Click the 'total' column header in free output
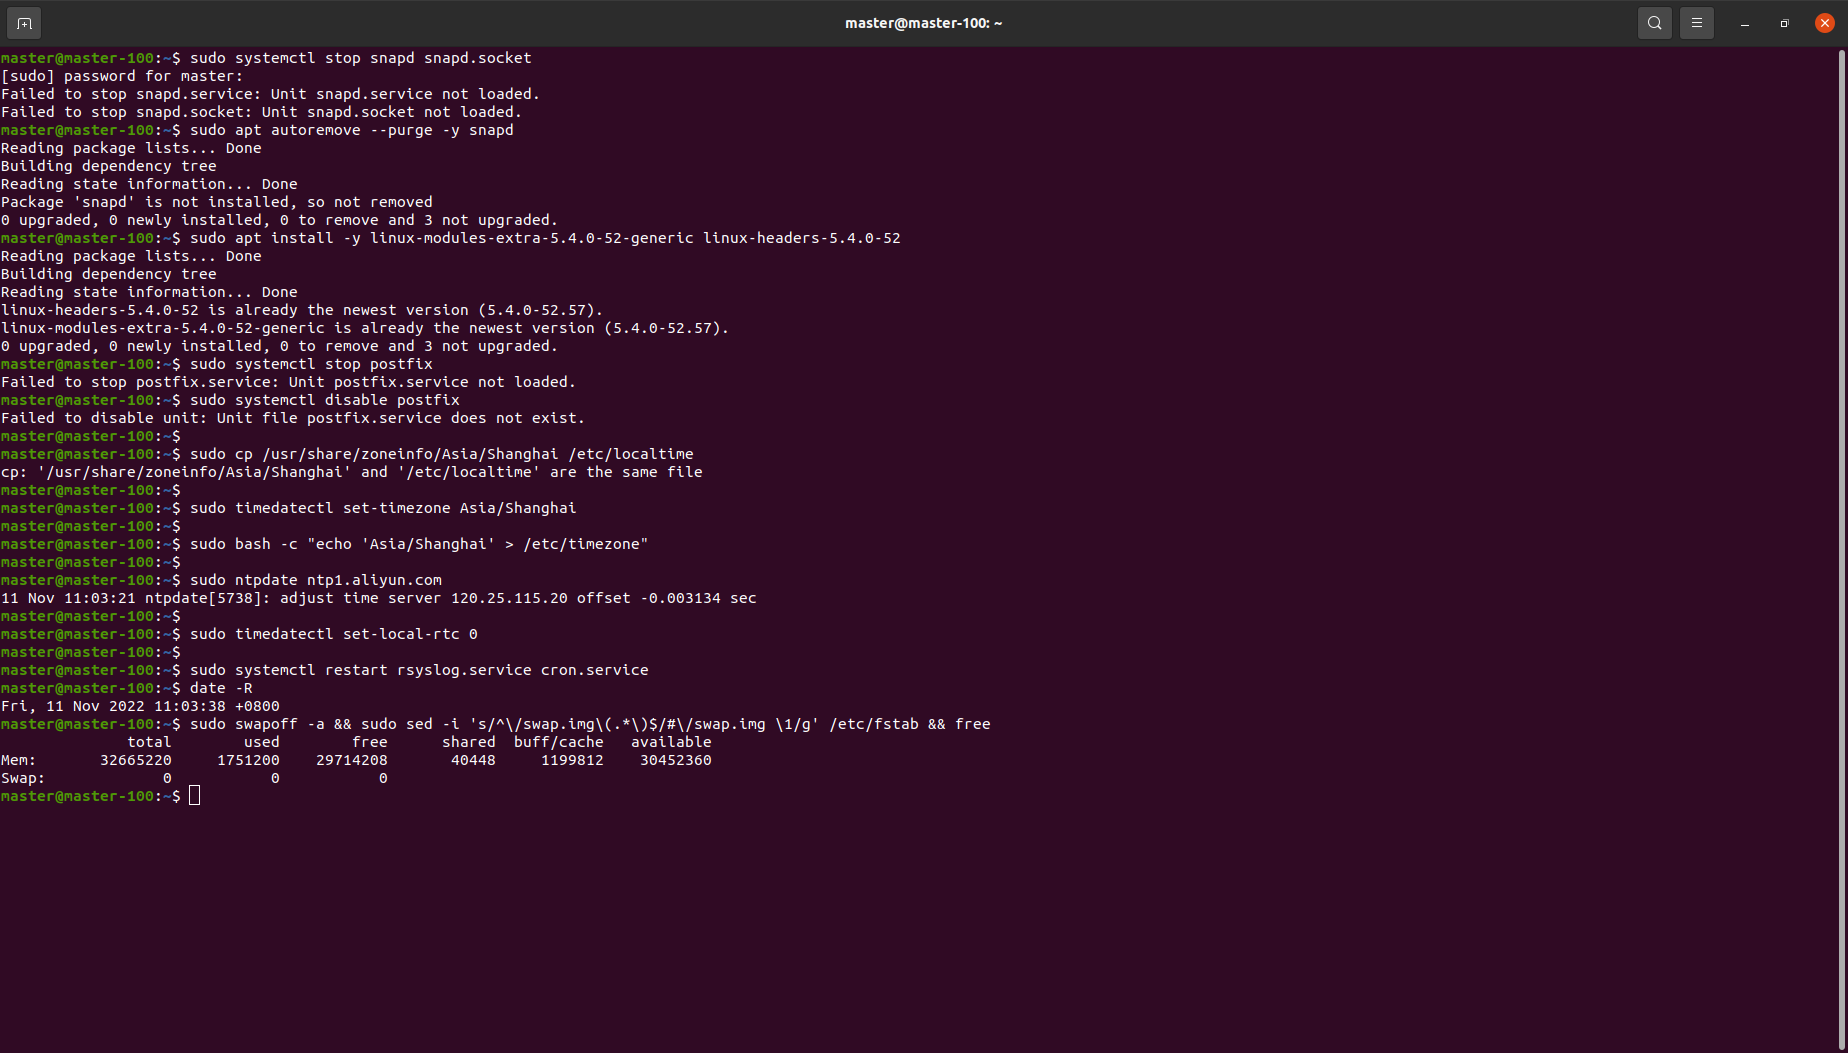This screenshot has height=1053, width=1848. pos(149,742)
